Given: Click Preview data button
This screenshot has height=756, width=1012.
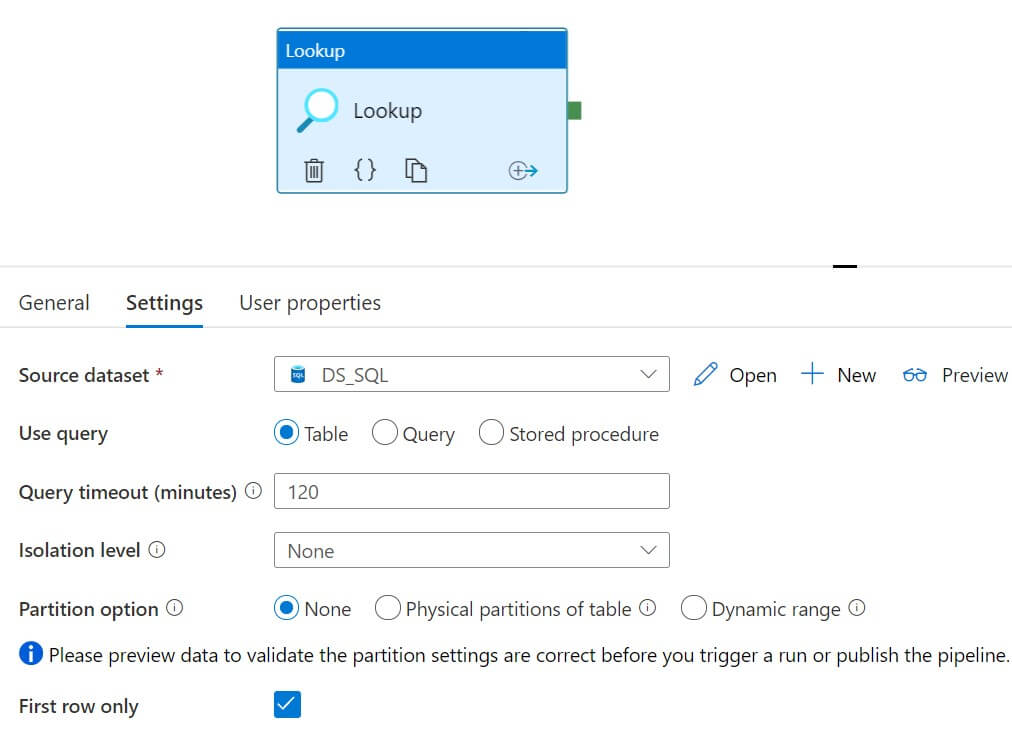Looking at the screenshot, I should coord(955,375).
